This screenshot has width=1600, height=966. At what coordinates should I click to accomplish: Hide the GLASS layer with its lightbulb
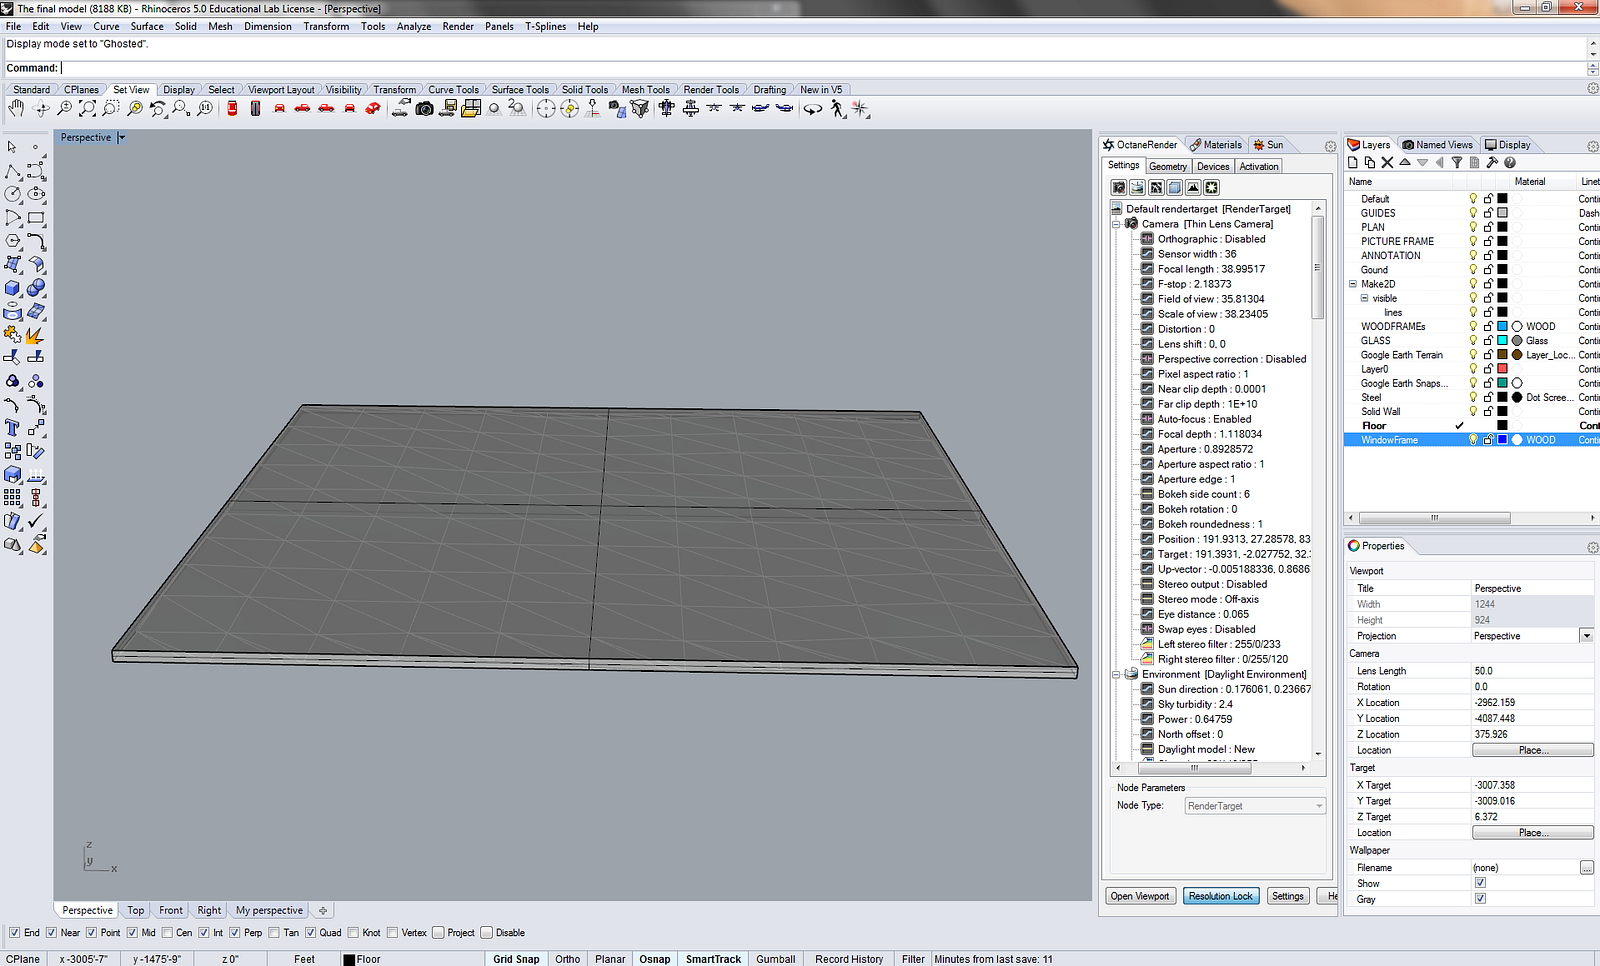[x=1473, y=340]
